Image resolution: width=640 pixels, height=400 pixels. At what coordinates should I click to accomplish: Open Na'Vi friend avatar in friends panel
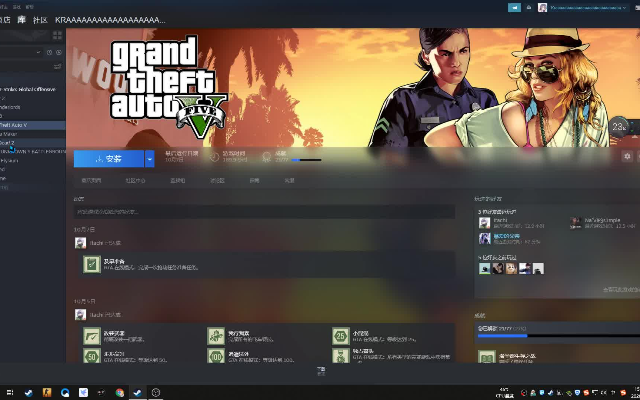pyautogui.click(x=576, y=223)
